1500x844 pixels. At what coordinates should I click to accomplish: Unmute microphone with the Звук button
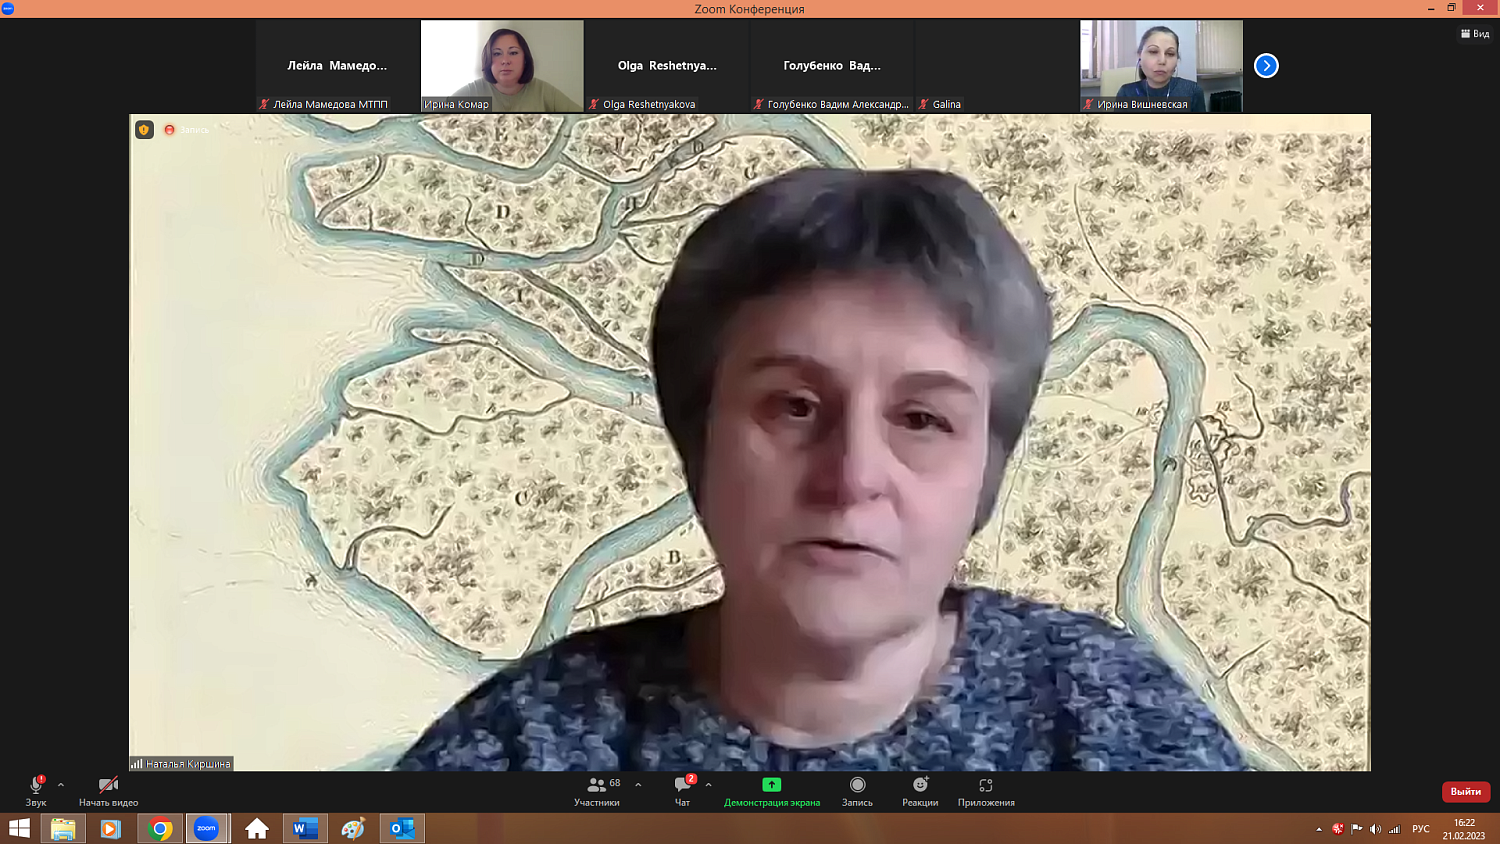pos(36,790)
